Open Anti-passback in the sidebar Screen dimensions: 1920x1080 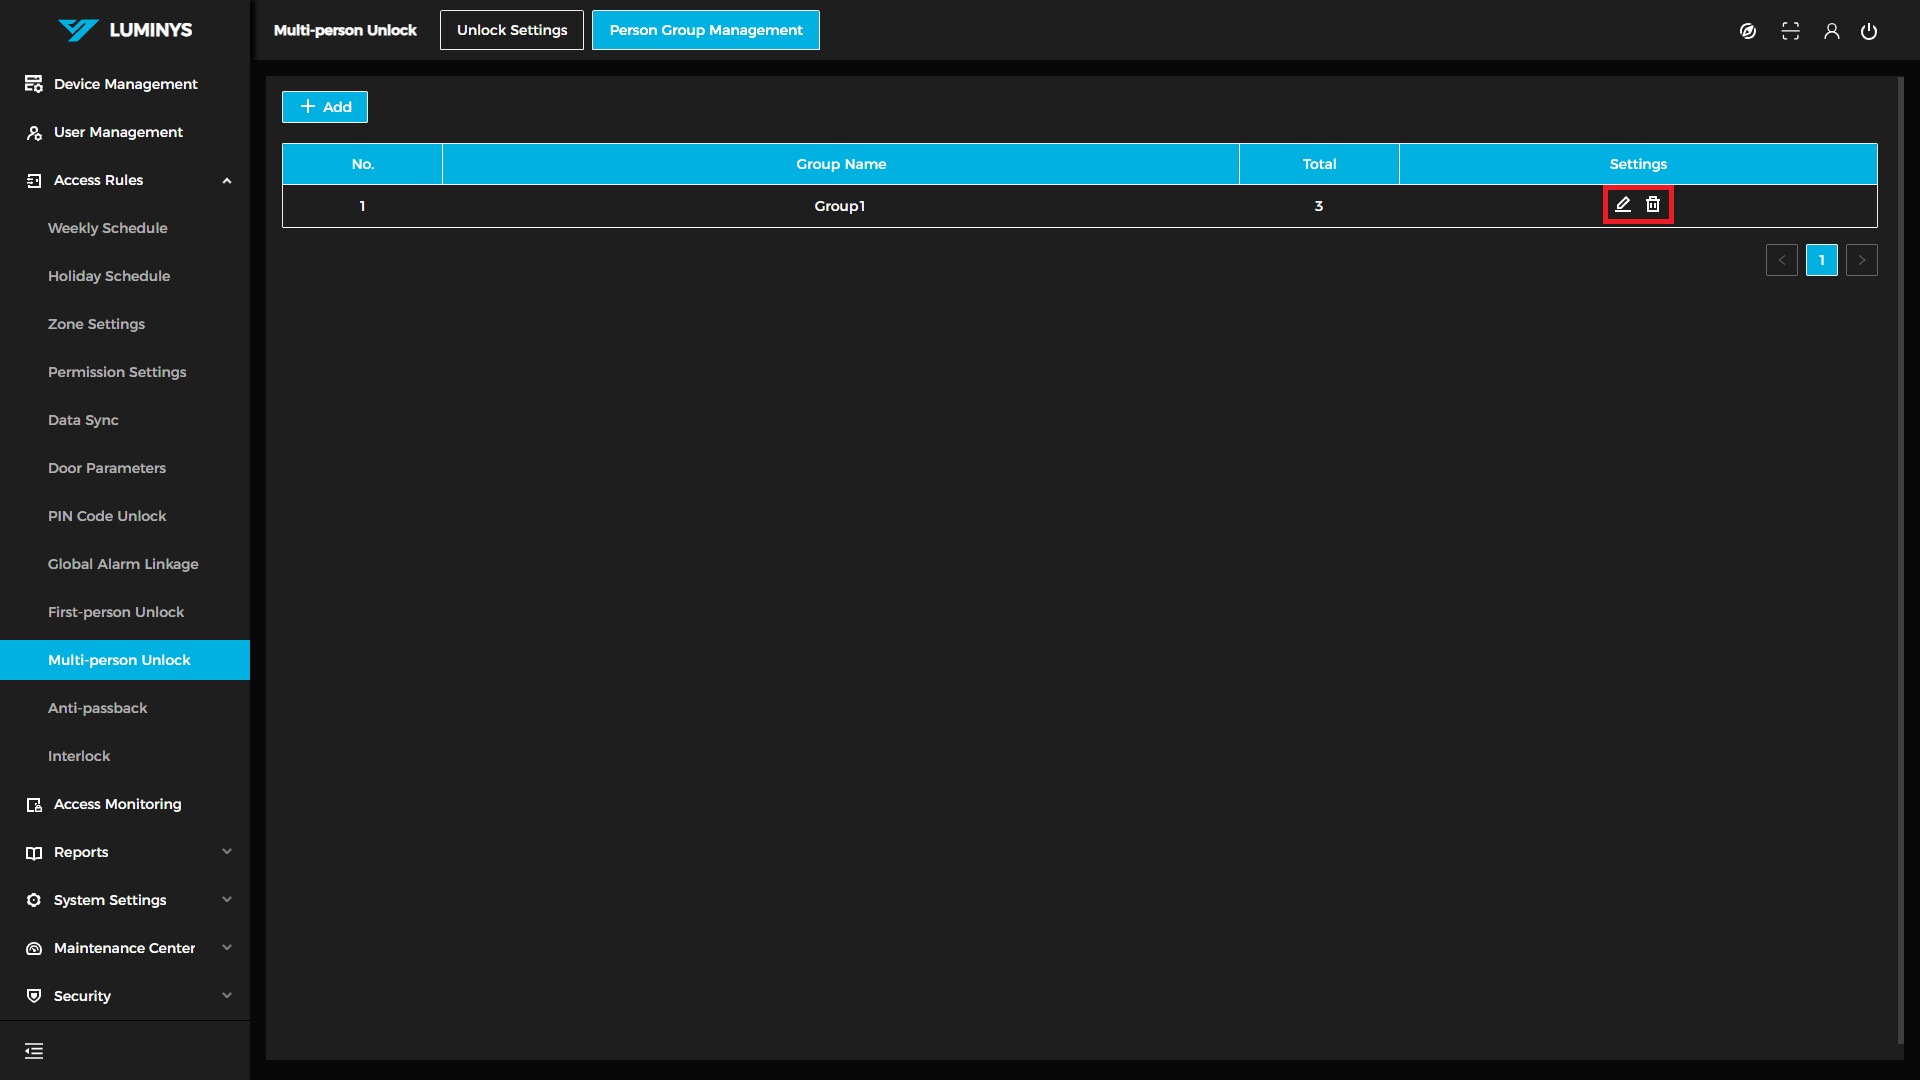[x=98, y=708]
